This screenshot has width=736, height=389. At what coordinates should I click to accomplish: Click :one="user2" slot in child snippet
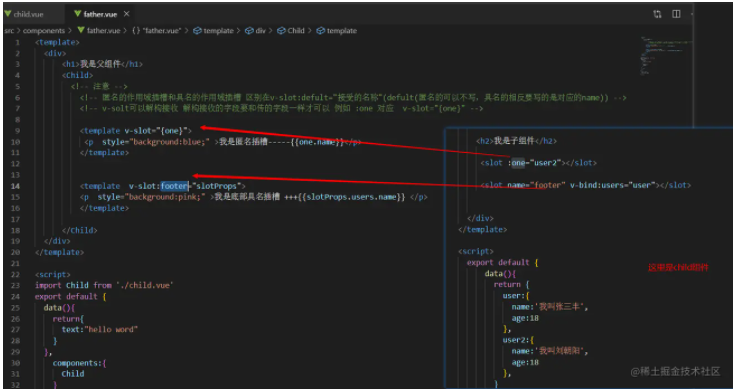(x=535, y=163)
